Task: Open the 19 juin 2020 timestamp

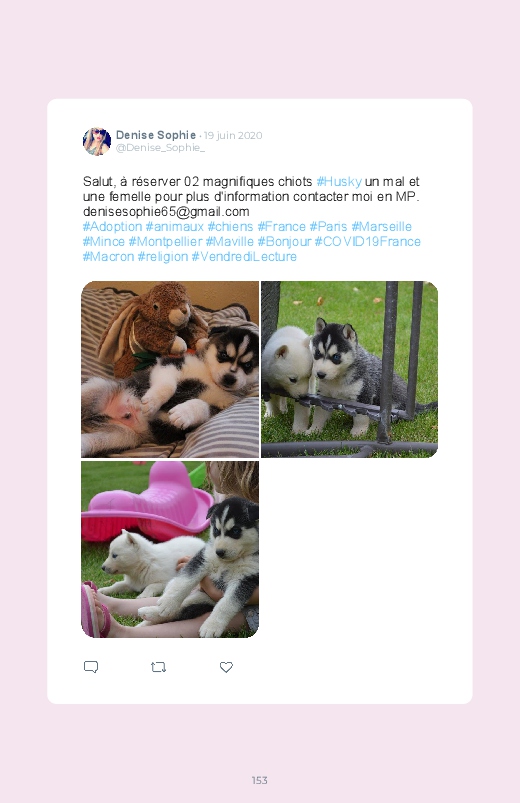Action: pyautogui.click(x=233, y=135)
